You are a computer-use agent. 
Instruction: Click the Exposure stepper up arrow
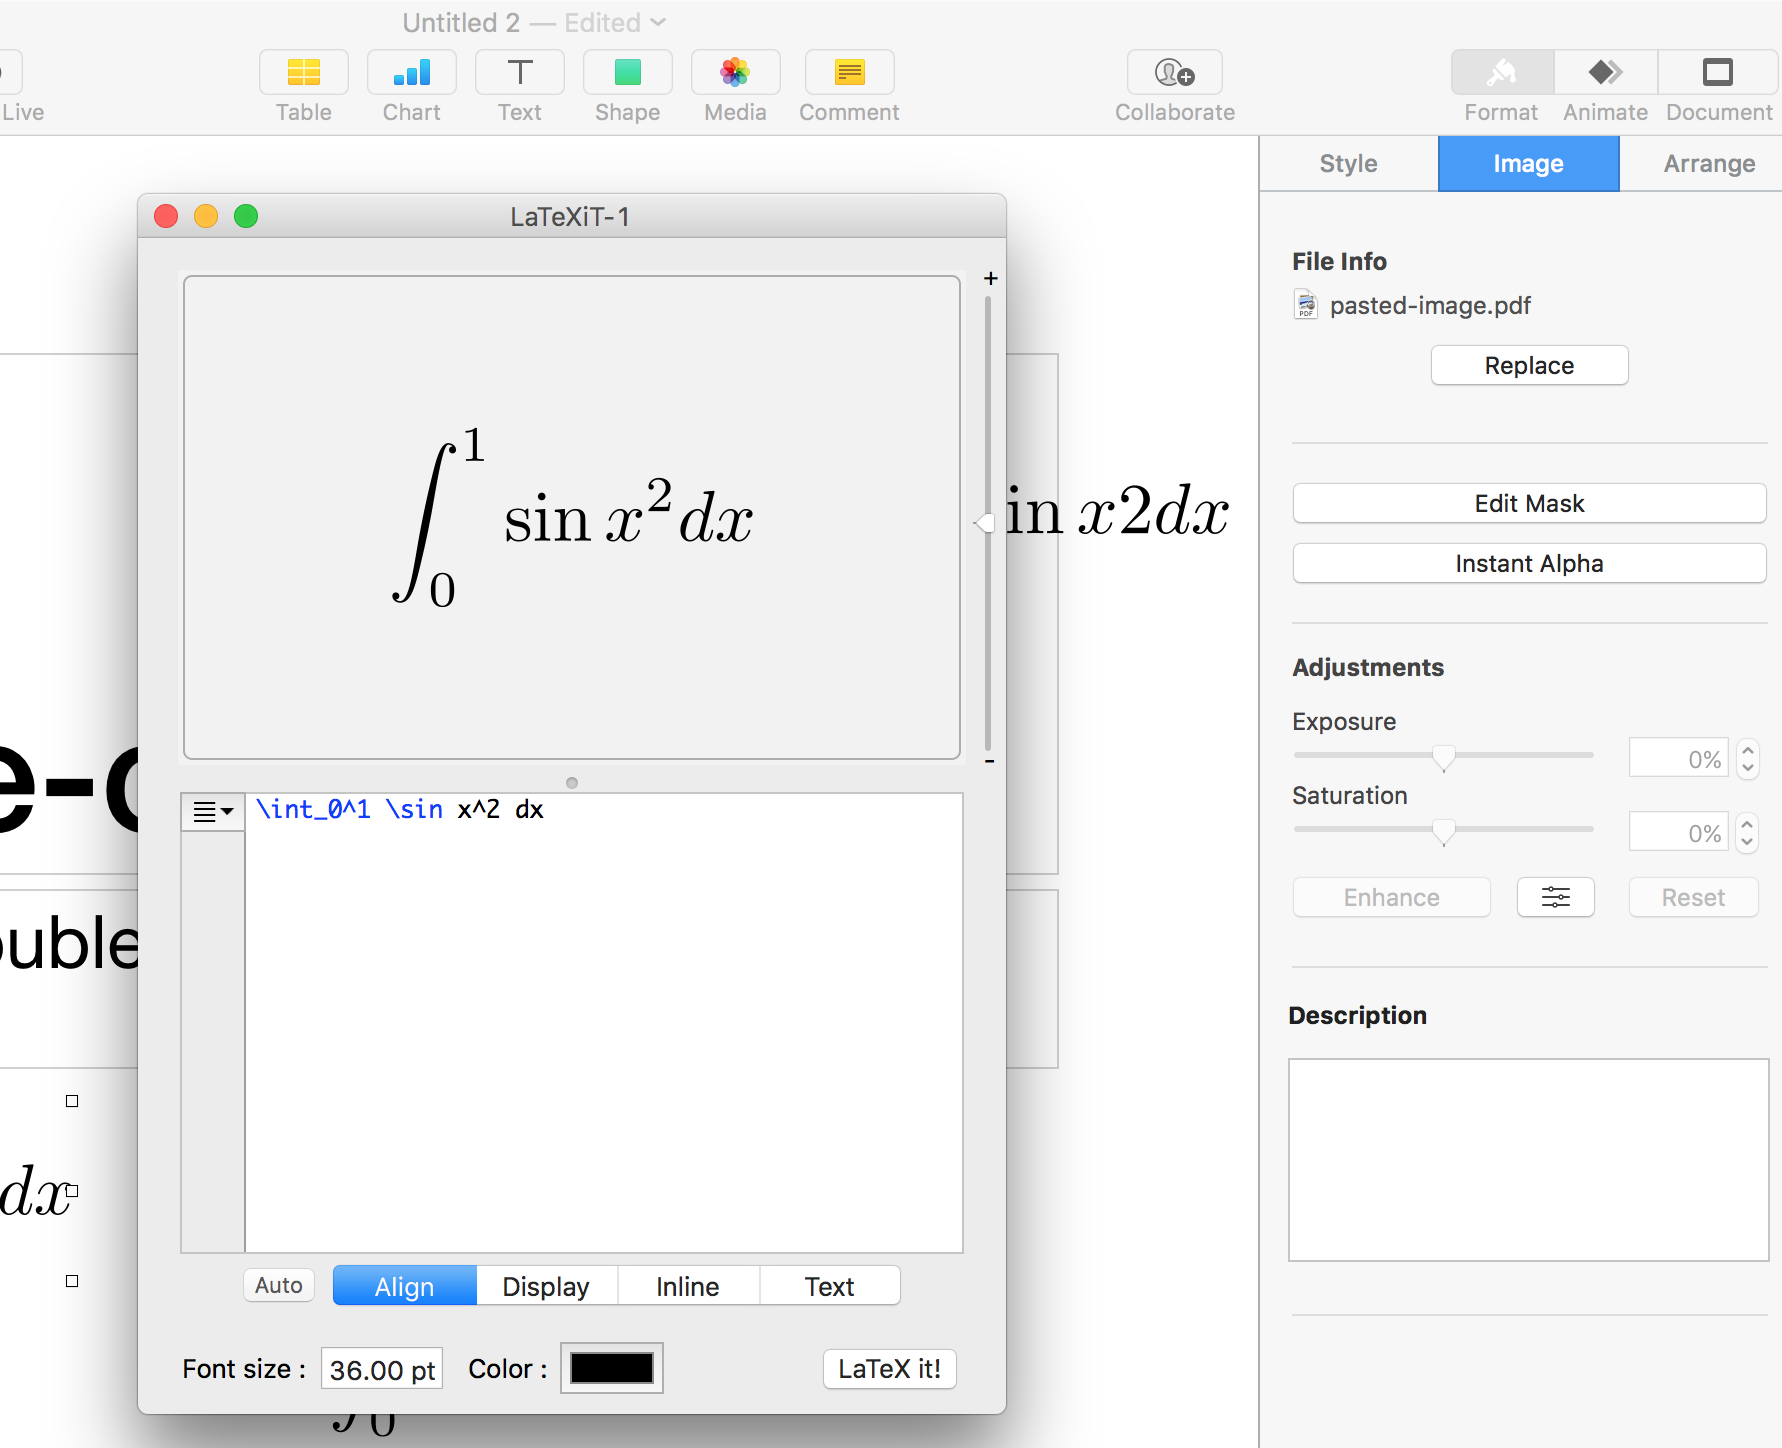1747,750
